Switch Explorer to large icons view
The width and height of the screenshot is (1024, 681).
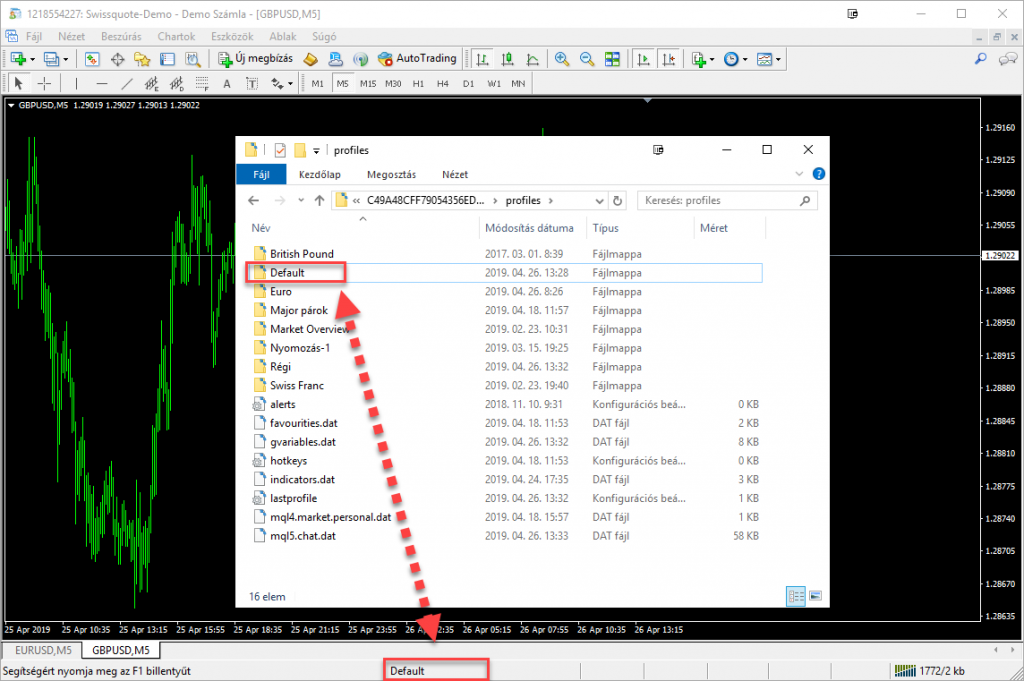click(815, 596)
